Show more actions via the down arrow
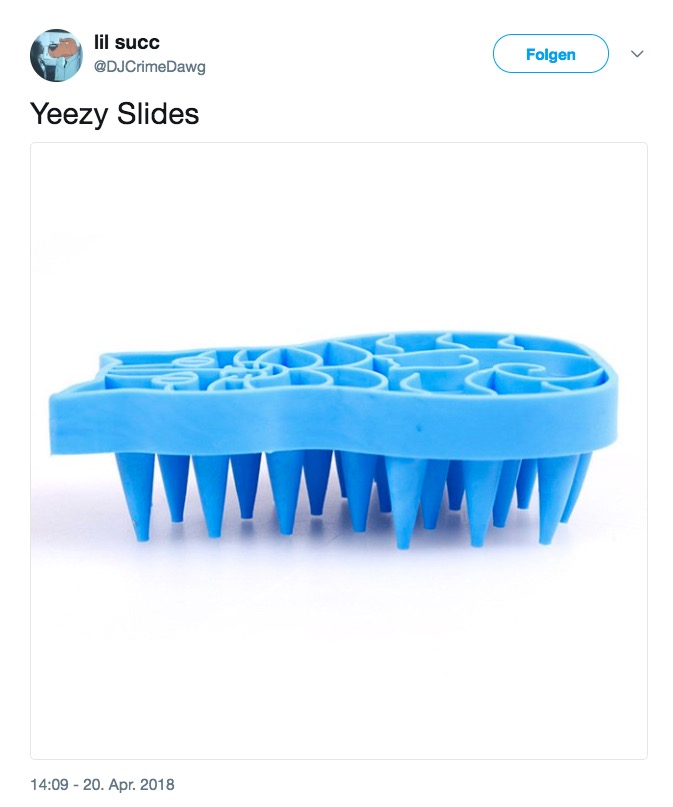The width and height of the screenshot is (673, 807). tap(637, 54)
